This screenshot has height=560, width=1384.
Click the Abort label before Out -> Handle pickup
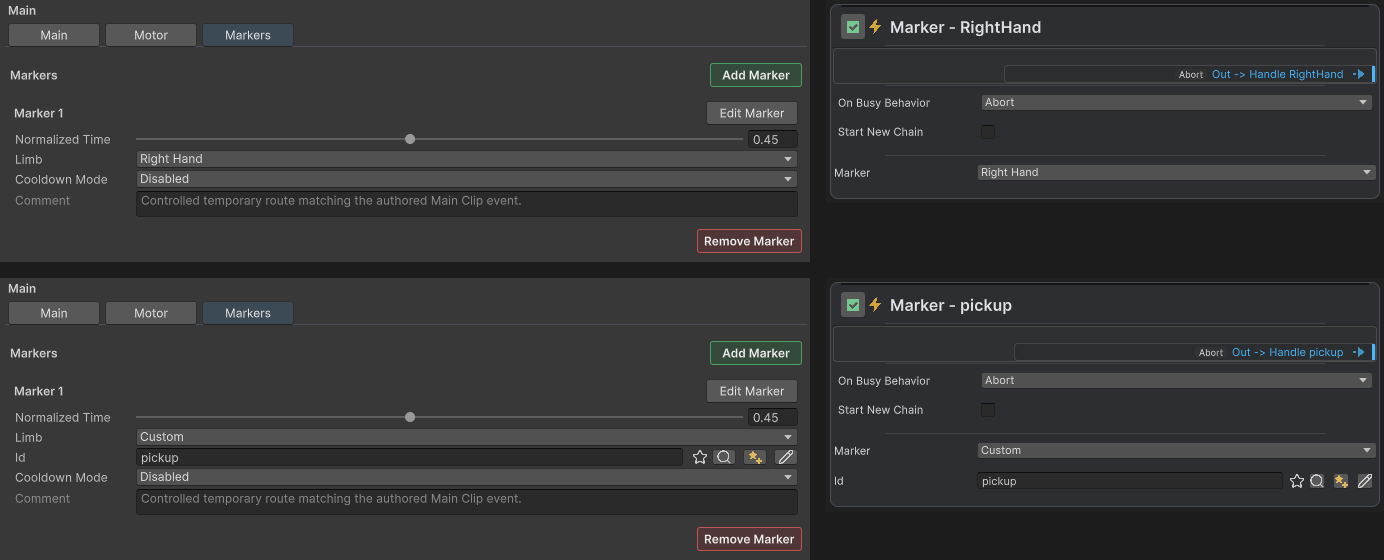tap(1210, 353)
